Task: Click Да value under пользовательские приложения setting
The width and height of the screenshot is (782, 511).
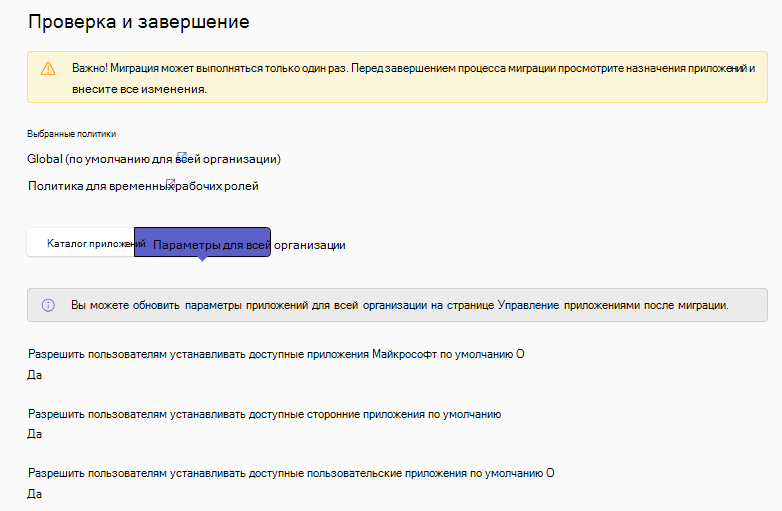Action: [34, 494]
